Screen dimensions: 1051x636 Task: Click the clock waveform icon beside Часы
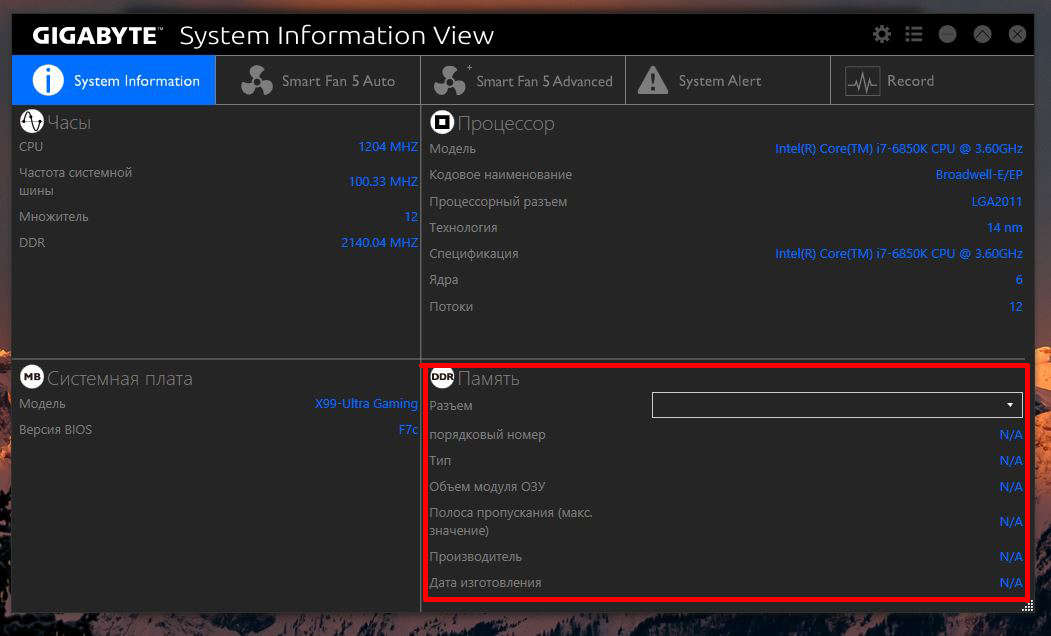pyautogui.click(x=32, y=121)
